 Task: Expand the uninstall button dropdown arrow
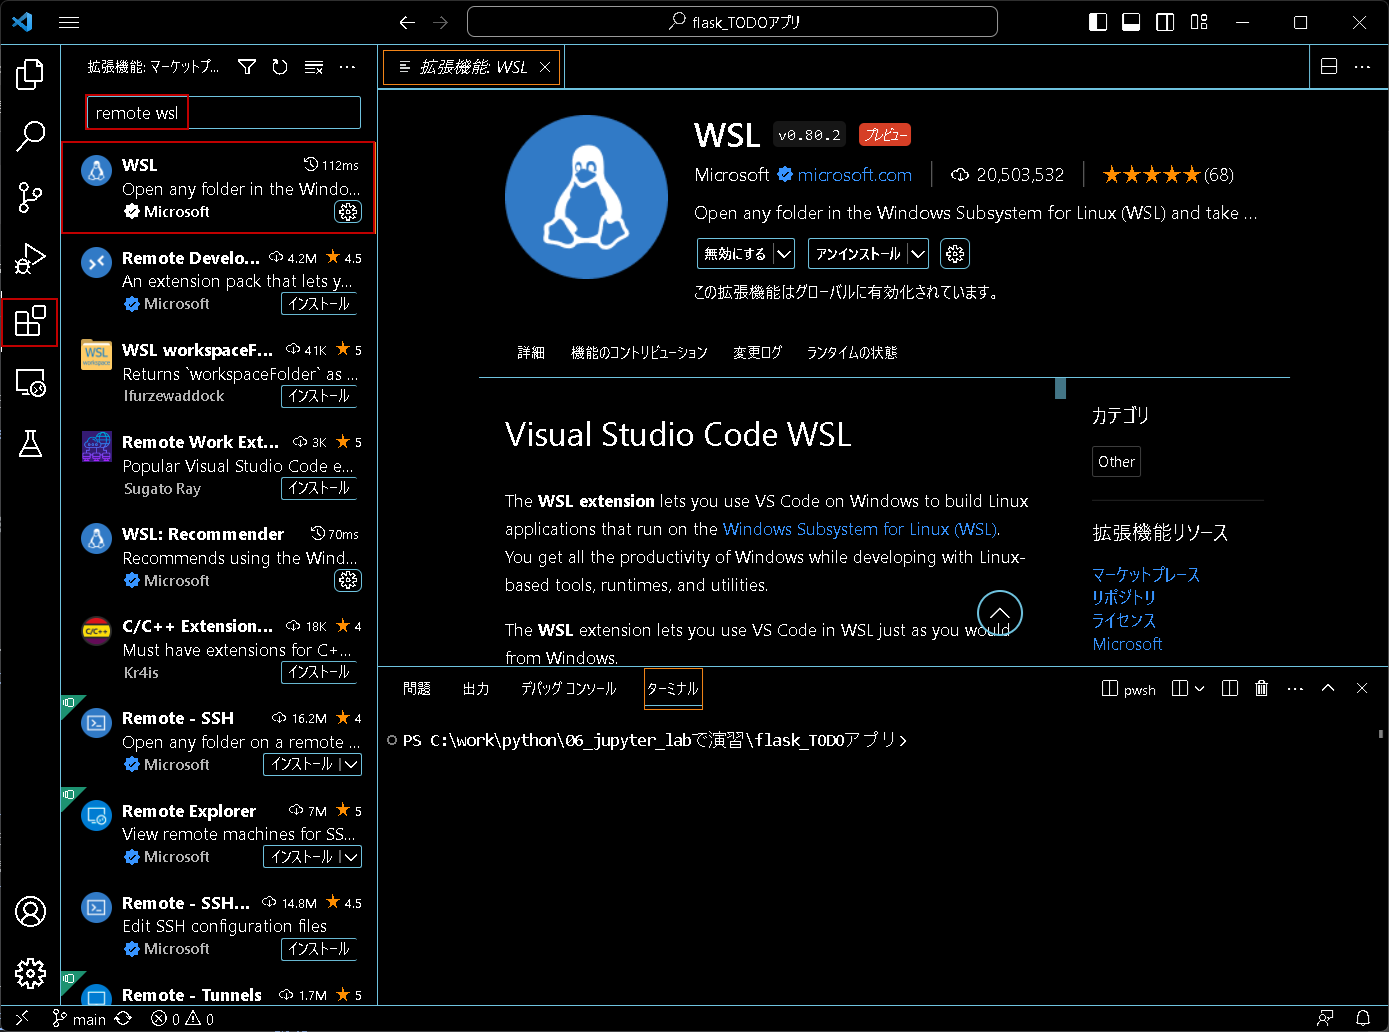click(x=918, y=254)
